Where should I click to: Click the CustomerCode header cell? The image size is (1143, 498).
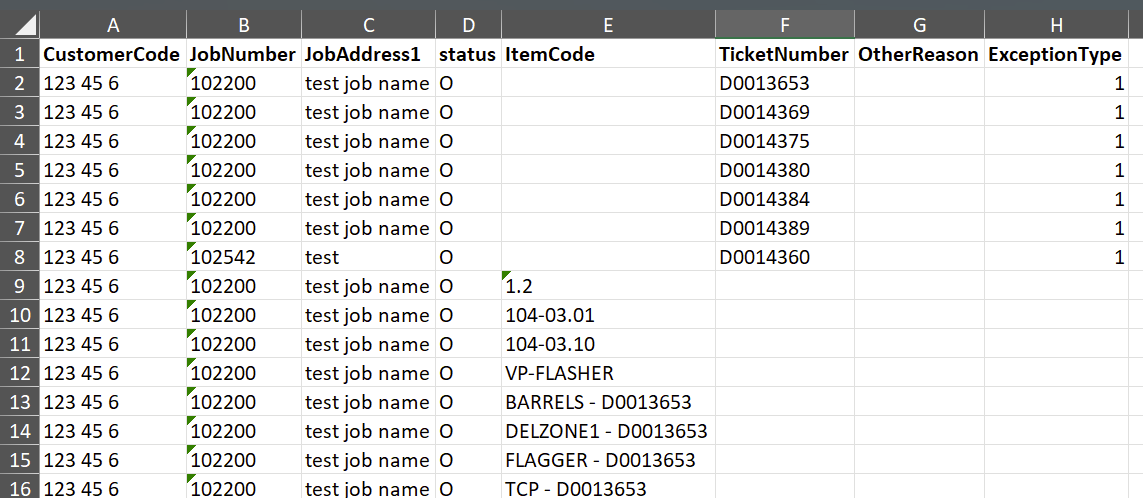[113, 54]
